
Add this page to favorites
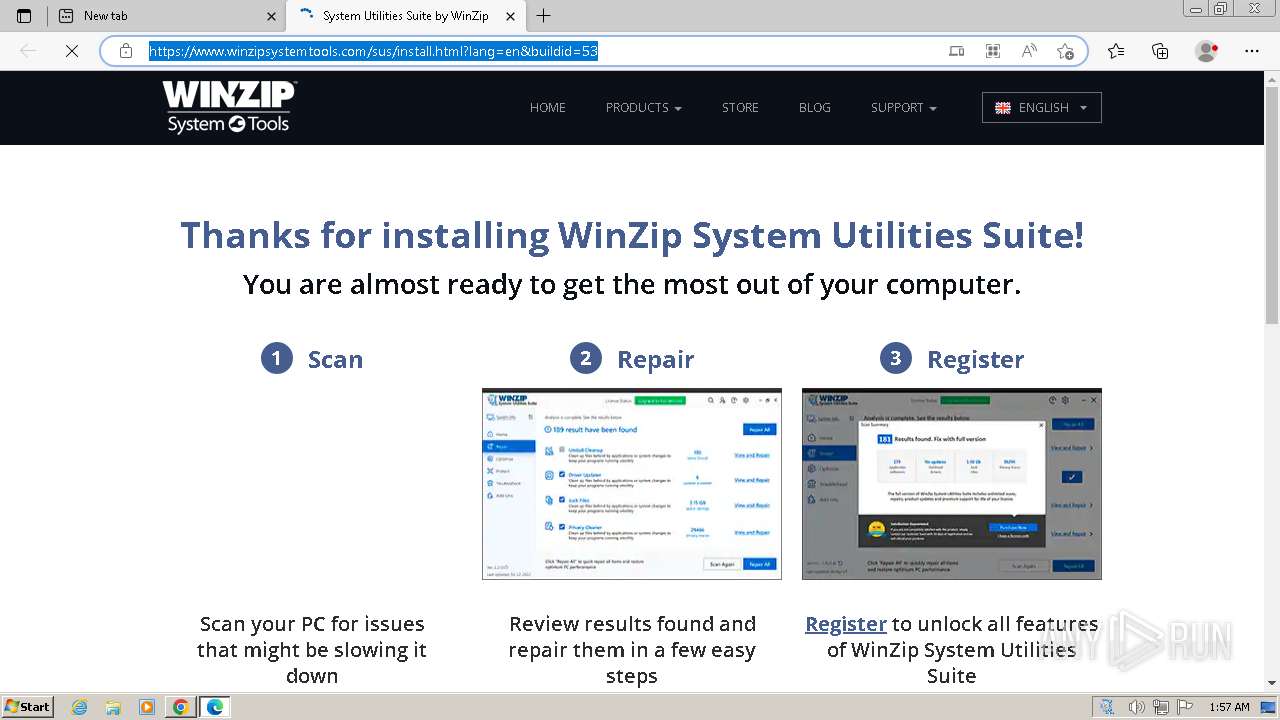click(x=1066, y=51)
